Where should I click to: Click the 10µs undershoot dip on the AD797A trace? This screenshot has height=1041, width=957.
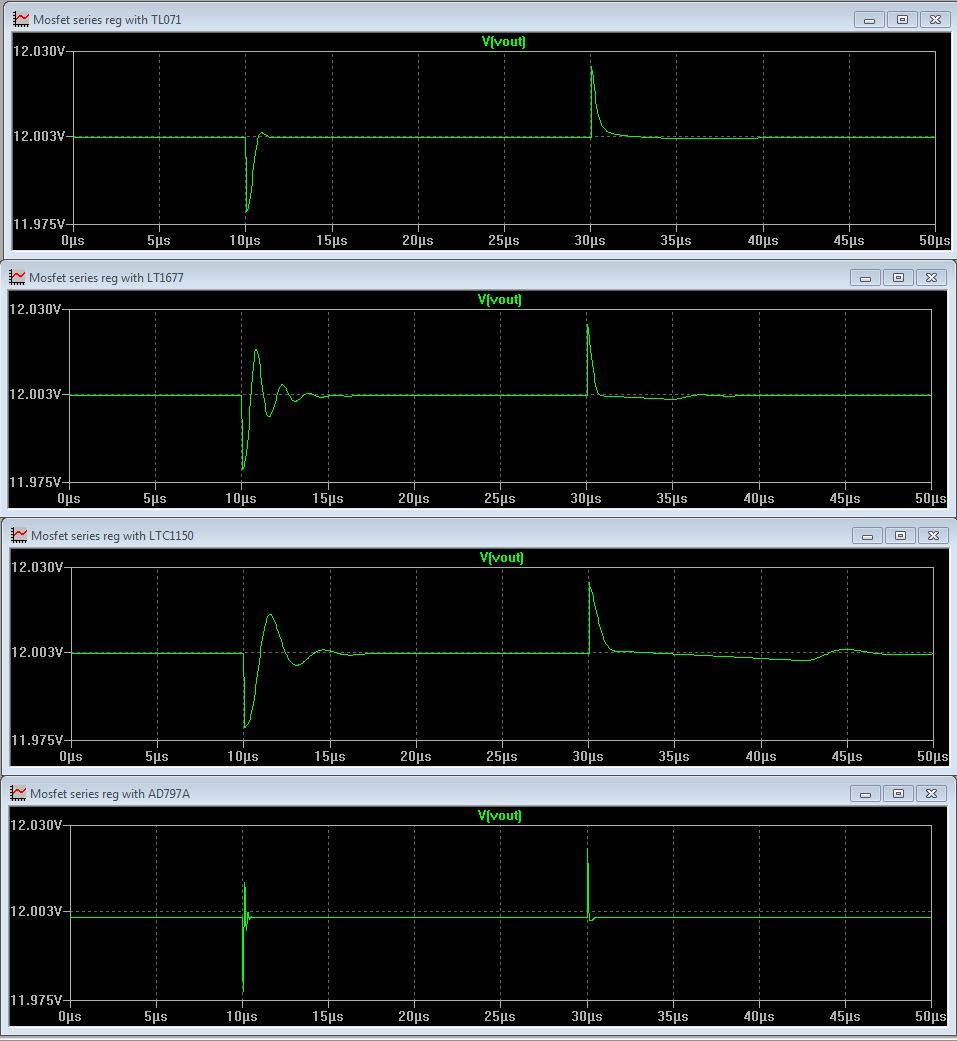(243, 991)
